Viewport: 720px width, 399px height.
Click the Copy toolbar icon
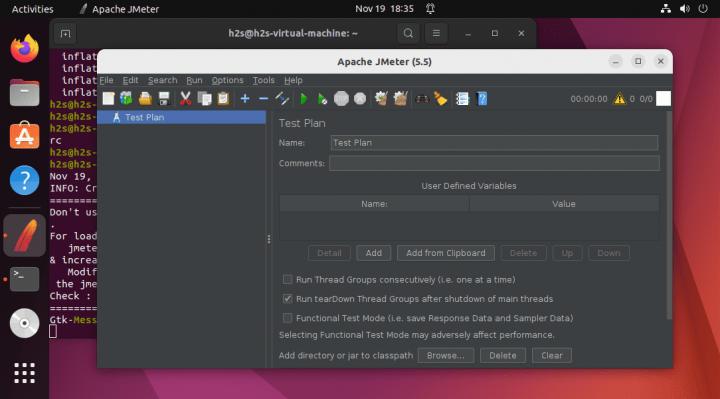click(x=204, y=99)
